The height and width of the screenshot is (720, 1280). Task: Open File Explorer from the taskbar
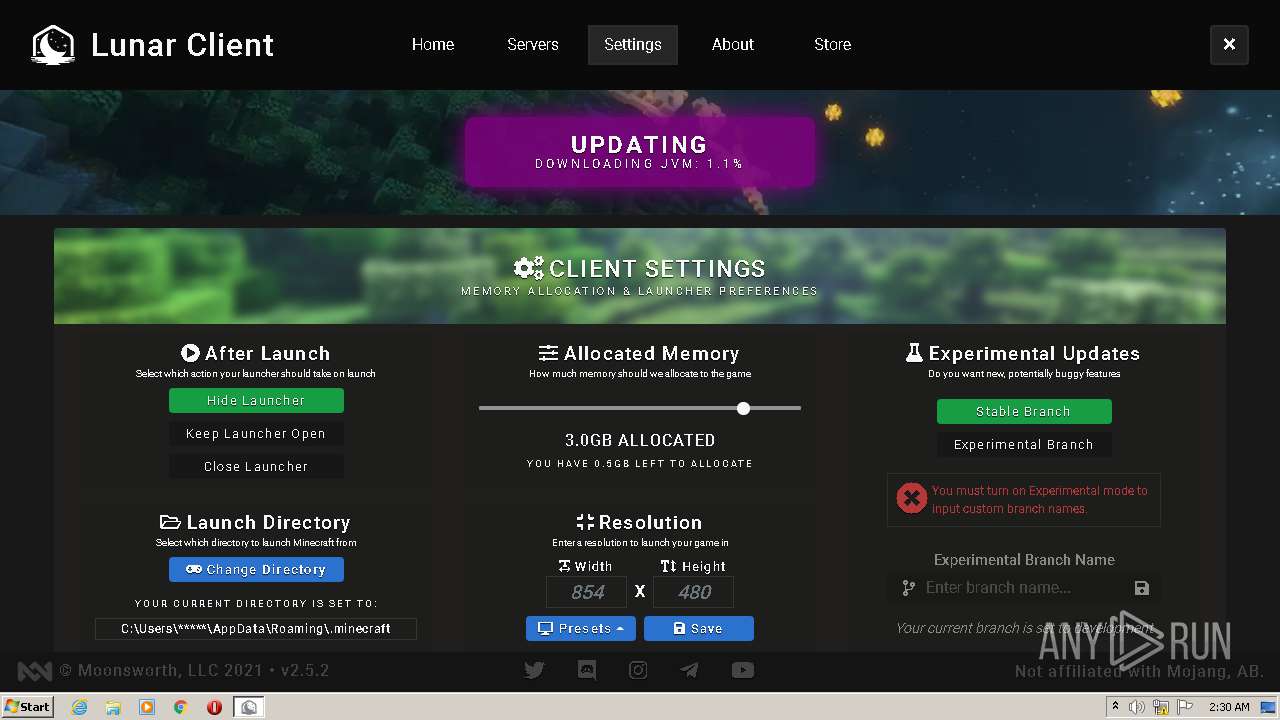click(113, 707)
